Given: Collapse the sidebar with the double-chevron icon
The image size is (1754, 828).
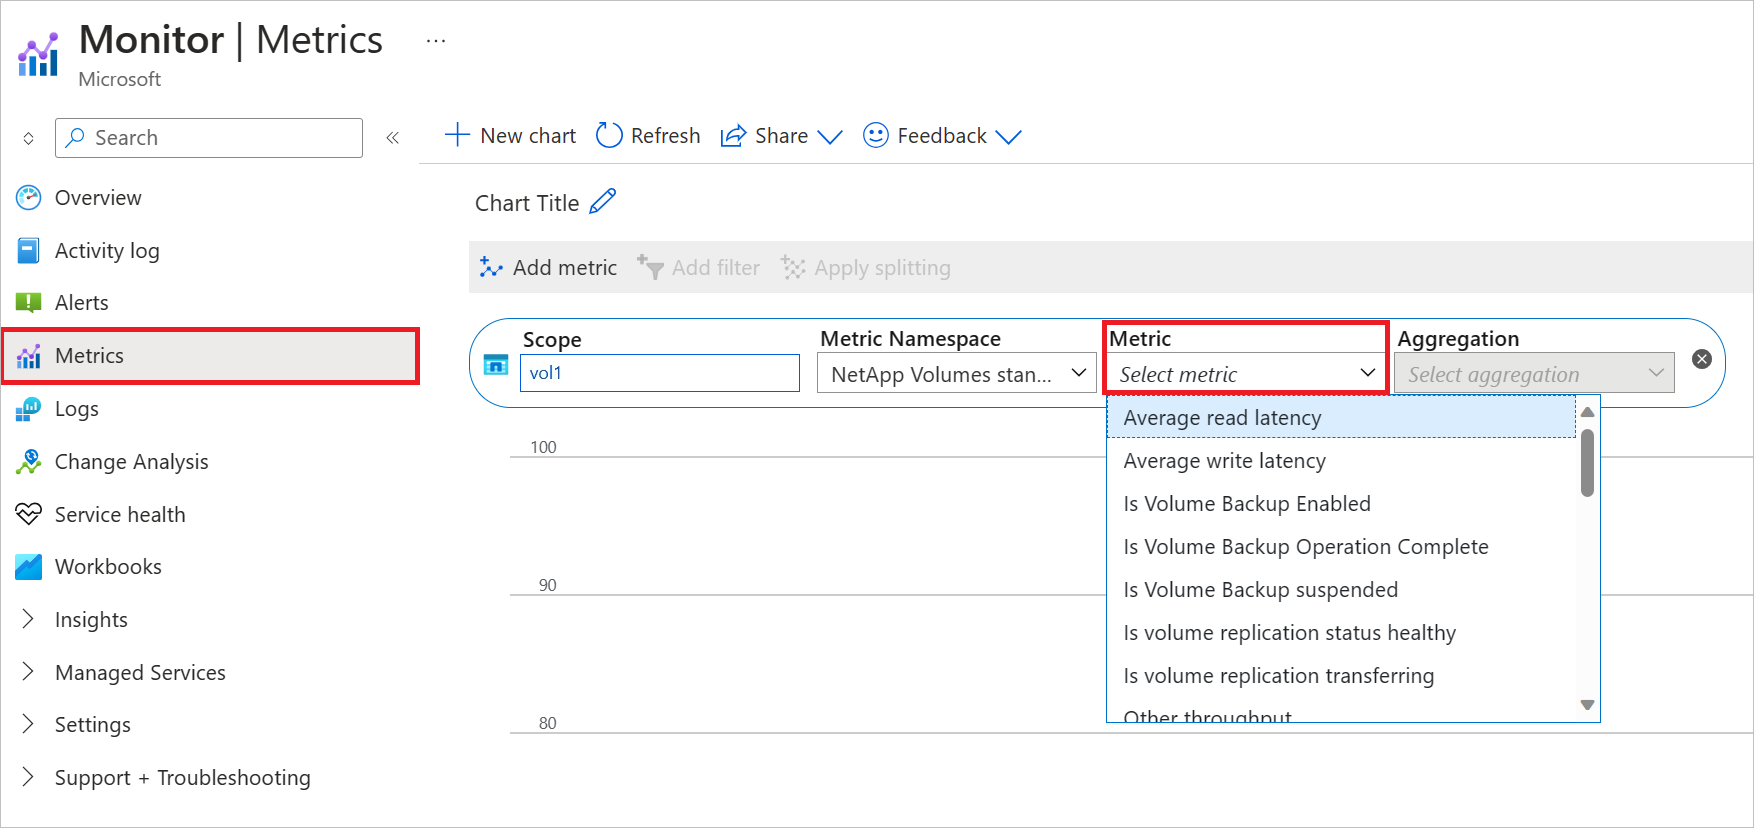Looking at the screenshot, I should [x=393, y=138].
